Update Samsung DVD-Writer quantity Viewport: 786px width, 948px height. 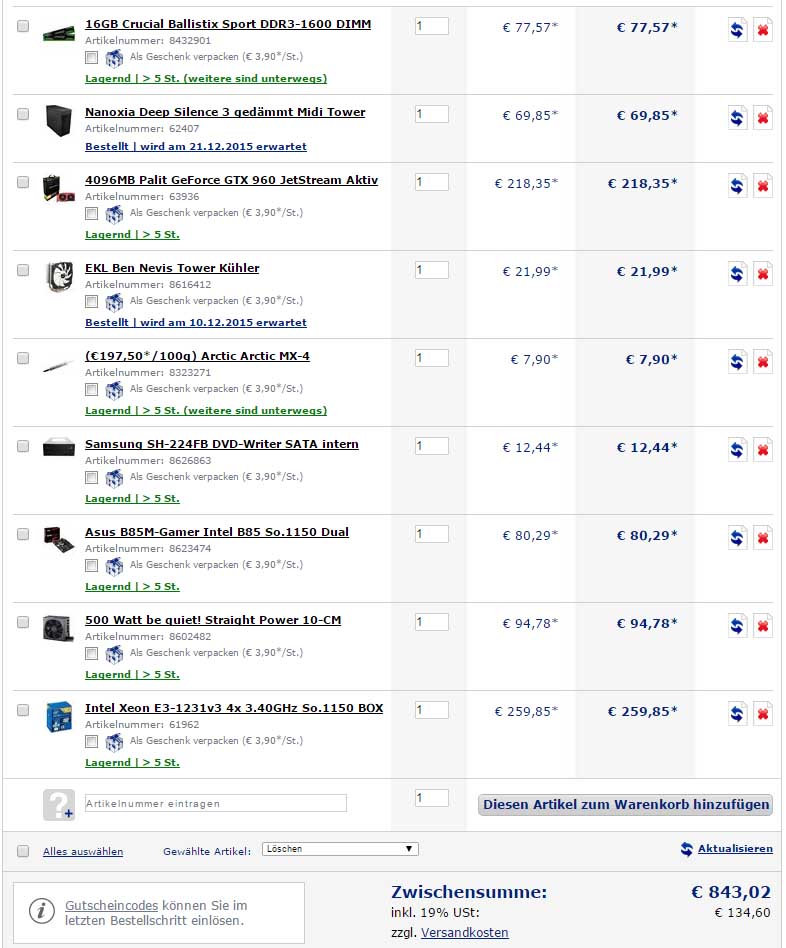(737, 449)
